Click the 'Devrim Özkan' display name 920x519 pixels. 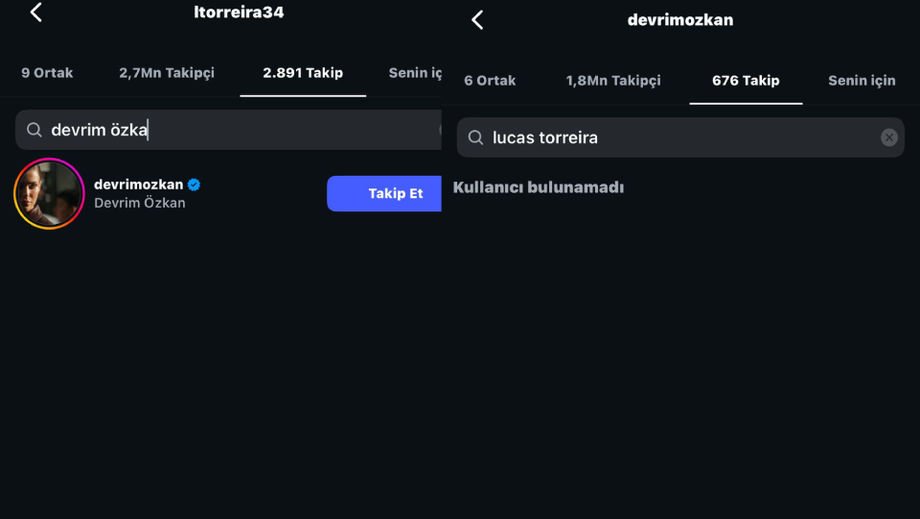139,203
